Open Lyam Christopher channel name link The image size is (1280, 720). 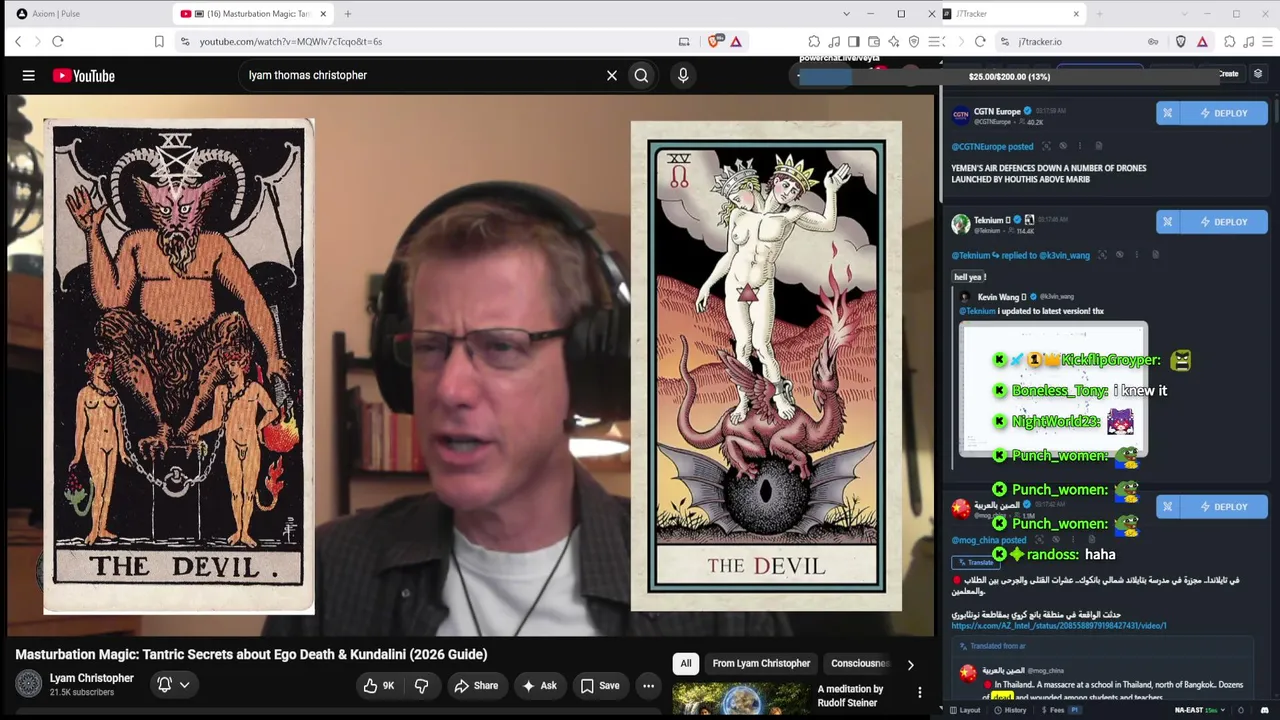point(92,678)
